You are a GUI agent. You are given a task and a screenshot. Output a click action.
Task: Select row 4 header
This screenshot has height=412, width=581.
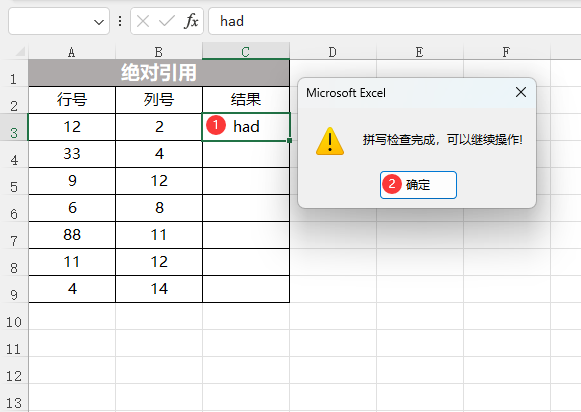click(x=14, y=154)
